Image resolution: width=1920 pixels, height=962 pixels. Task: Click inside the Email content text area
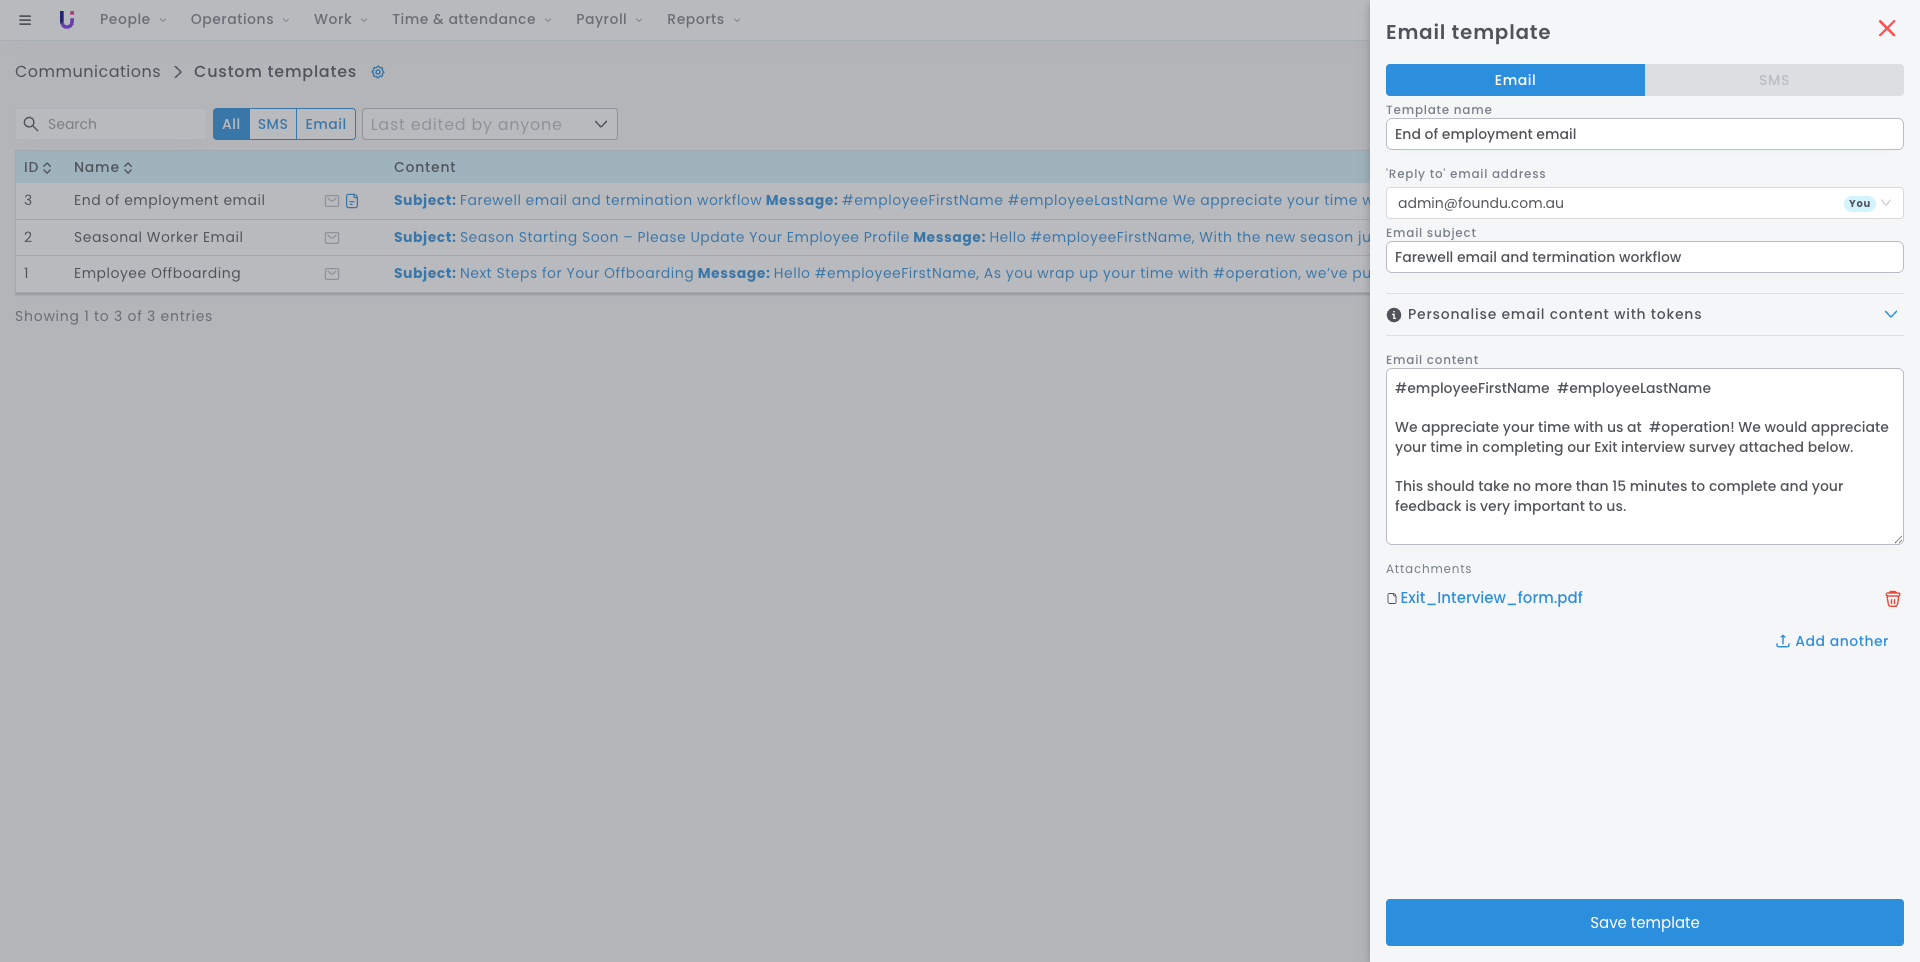coord(1644,457)
